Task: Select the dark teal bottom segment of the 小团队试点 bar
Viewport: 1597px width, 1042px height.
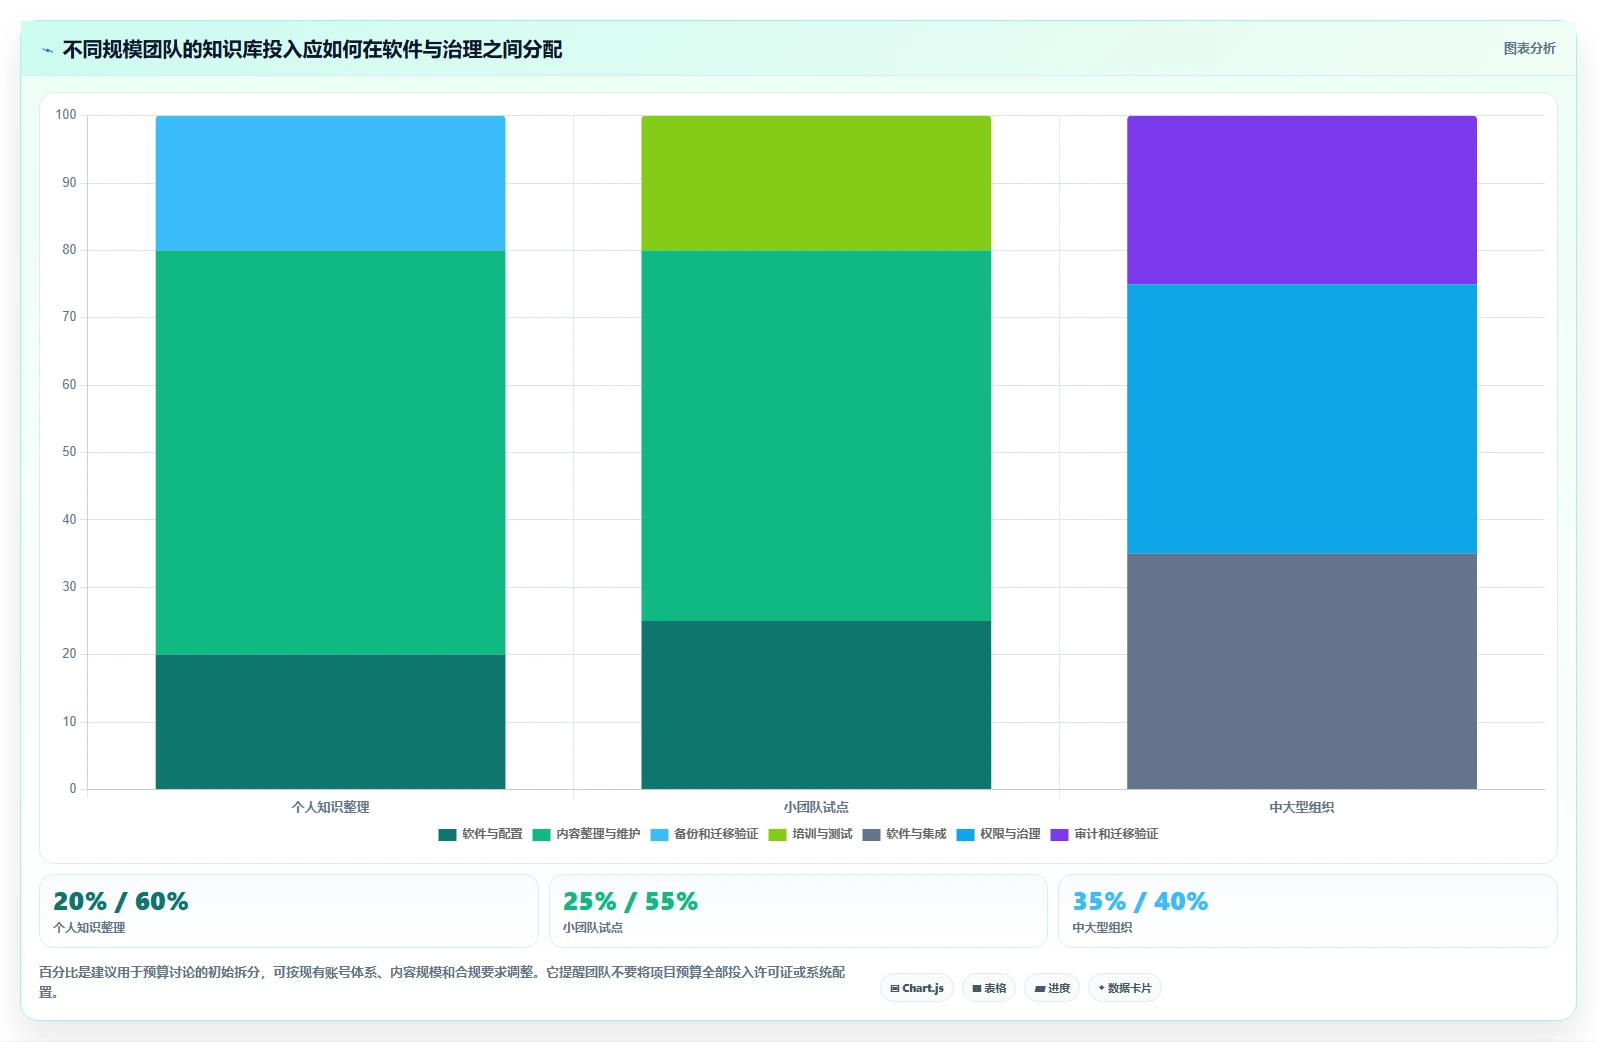Action: coord(816,705)
